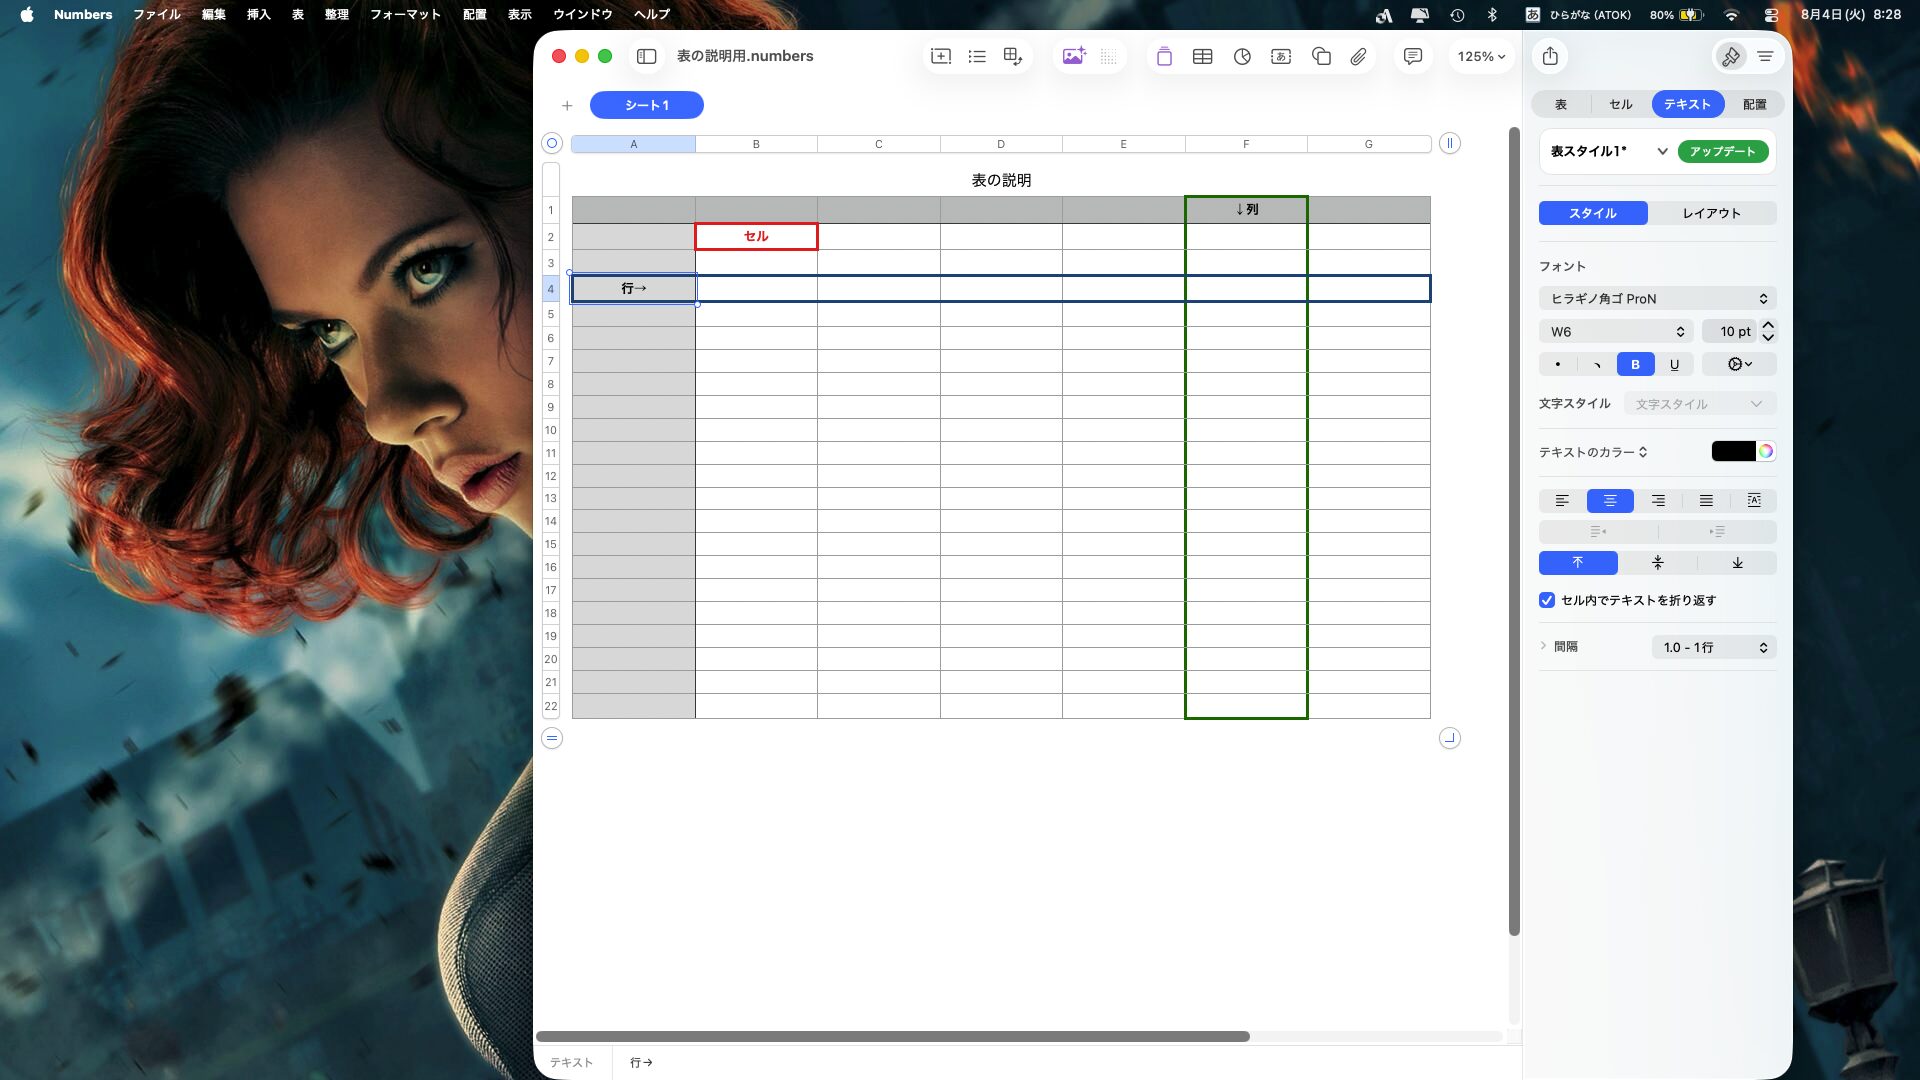Click the image generation sparkle icon

1074,57
